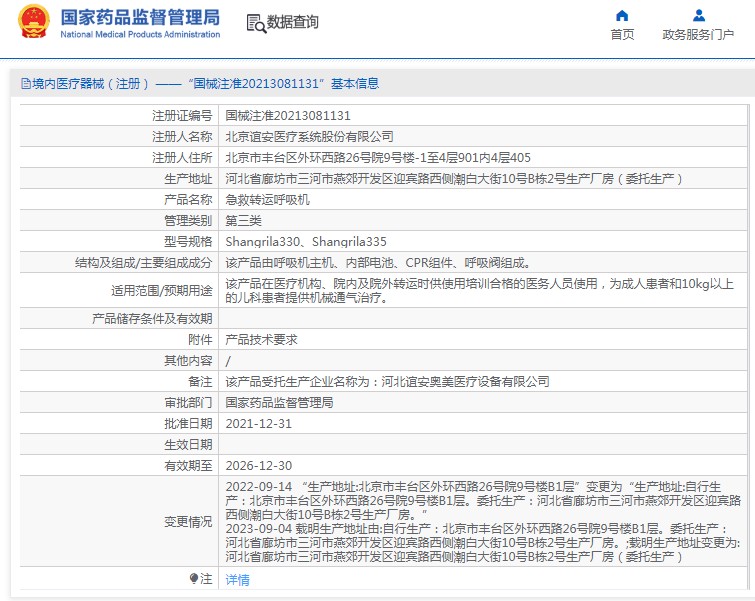Open the 政务服务门户 text link
755x601 pixels.
(x=698, y=35)
